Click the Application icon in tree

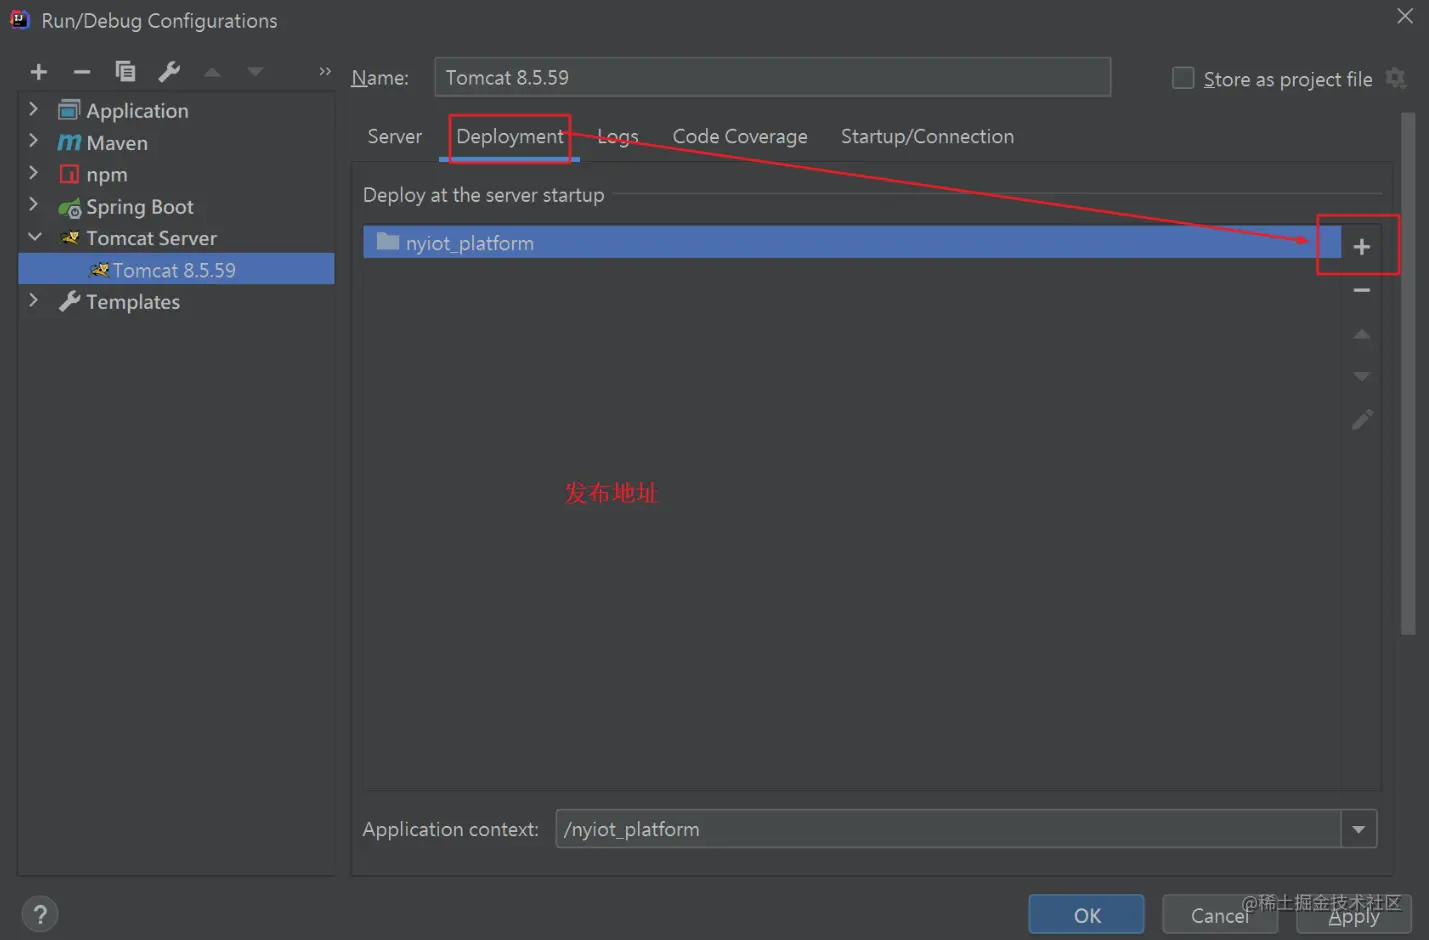point(69,110)
